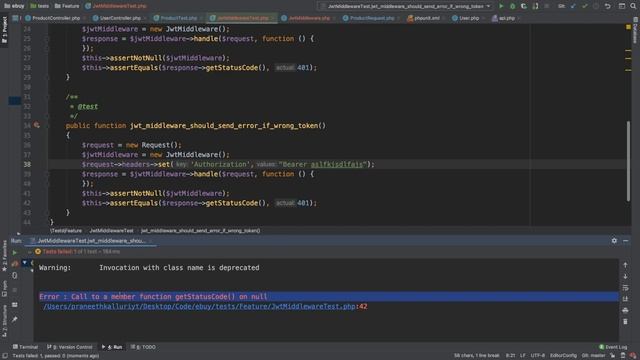Image resolution: width=640 pixels, height=360 pixels.
Task: Click JwtMiddlewareTest breadcrumb under editor
Action: coord(111,231)
